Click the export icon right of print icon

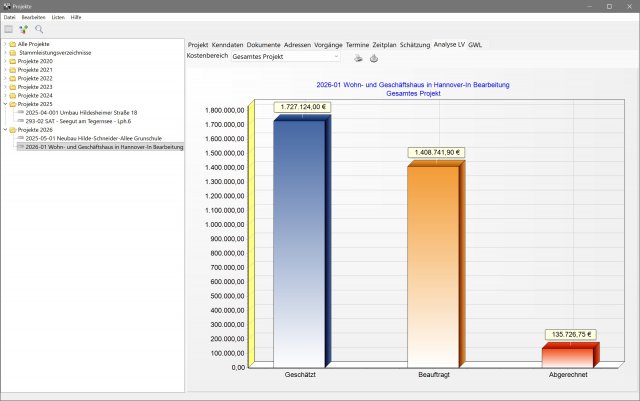(374, 58)
